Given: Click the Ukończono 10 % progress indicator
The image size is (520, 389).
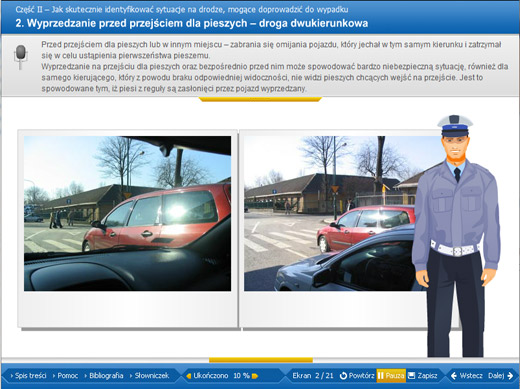Looking at the screenshot, I should click(x=222, y=376).
